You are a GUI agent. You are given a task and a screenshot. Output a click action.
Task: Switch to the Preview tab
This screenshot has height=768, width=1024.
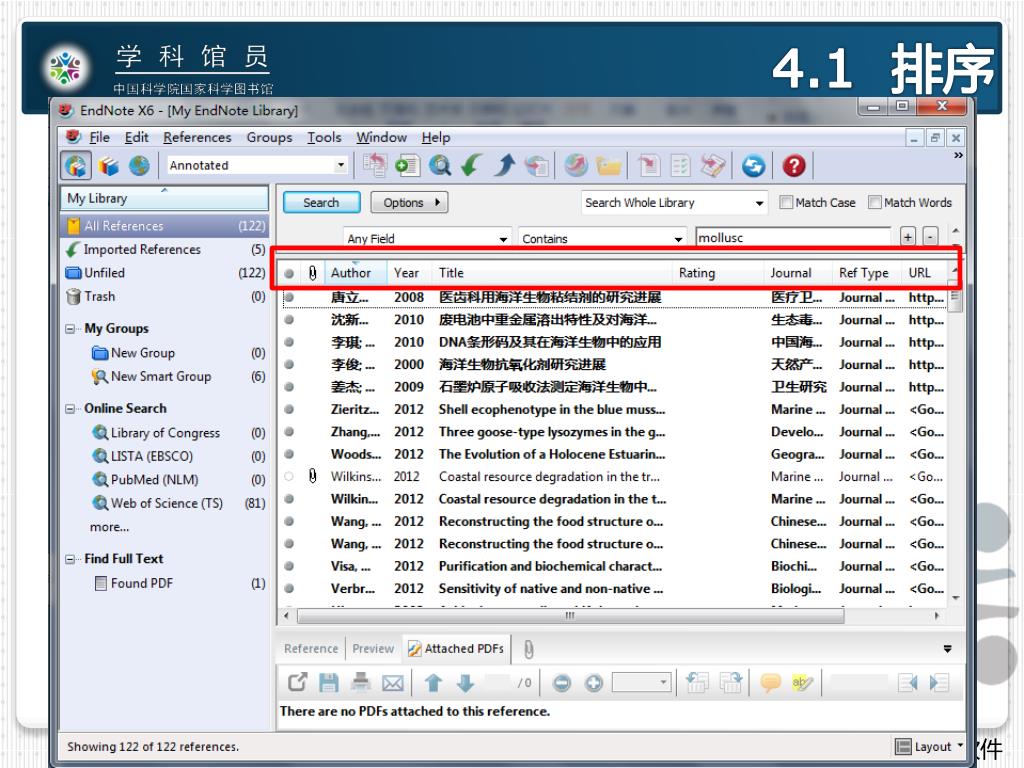click(x=373, y=648)
